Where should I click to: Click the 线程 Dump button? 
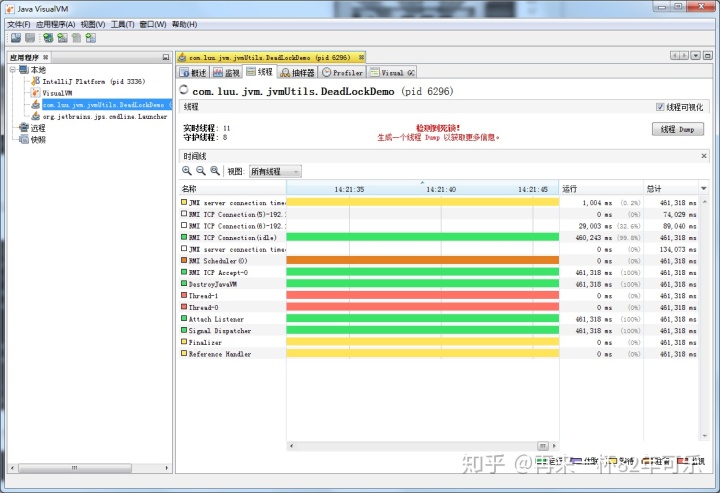678,129
